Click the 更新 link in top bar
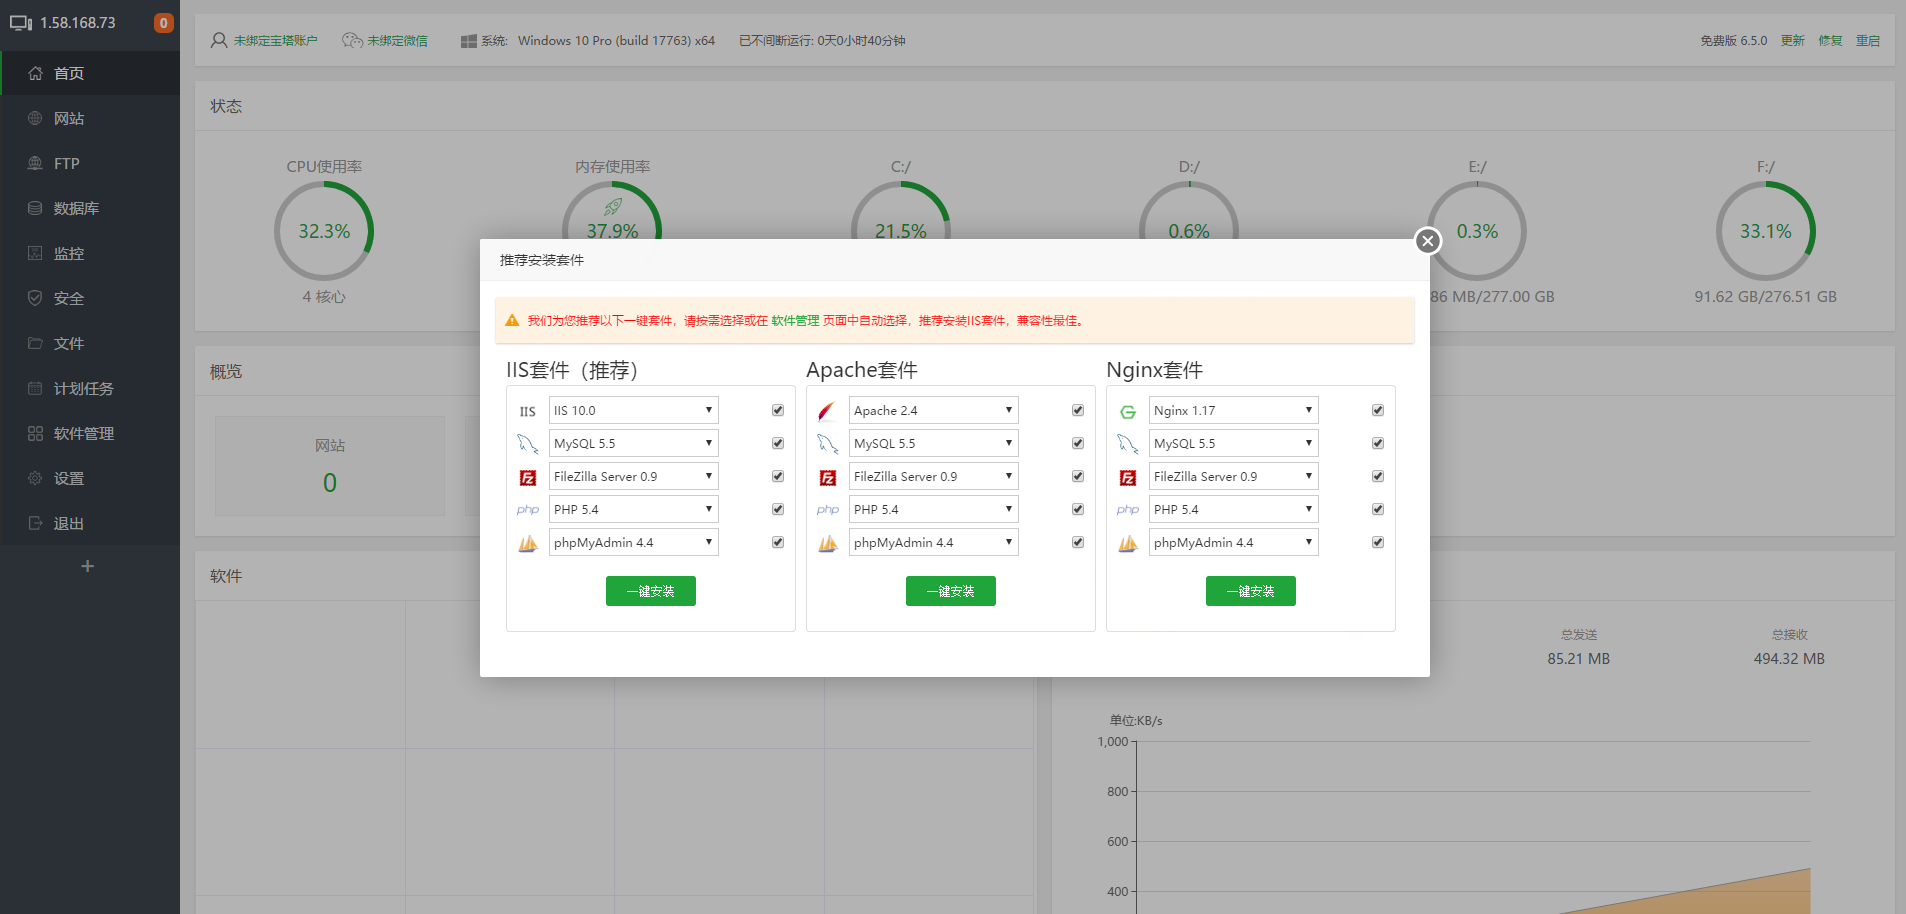The width and height of the screenshot is (1906, 914). [x=1793, y=41]
